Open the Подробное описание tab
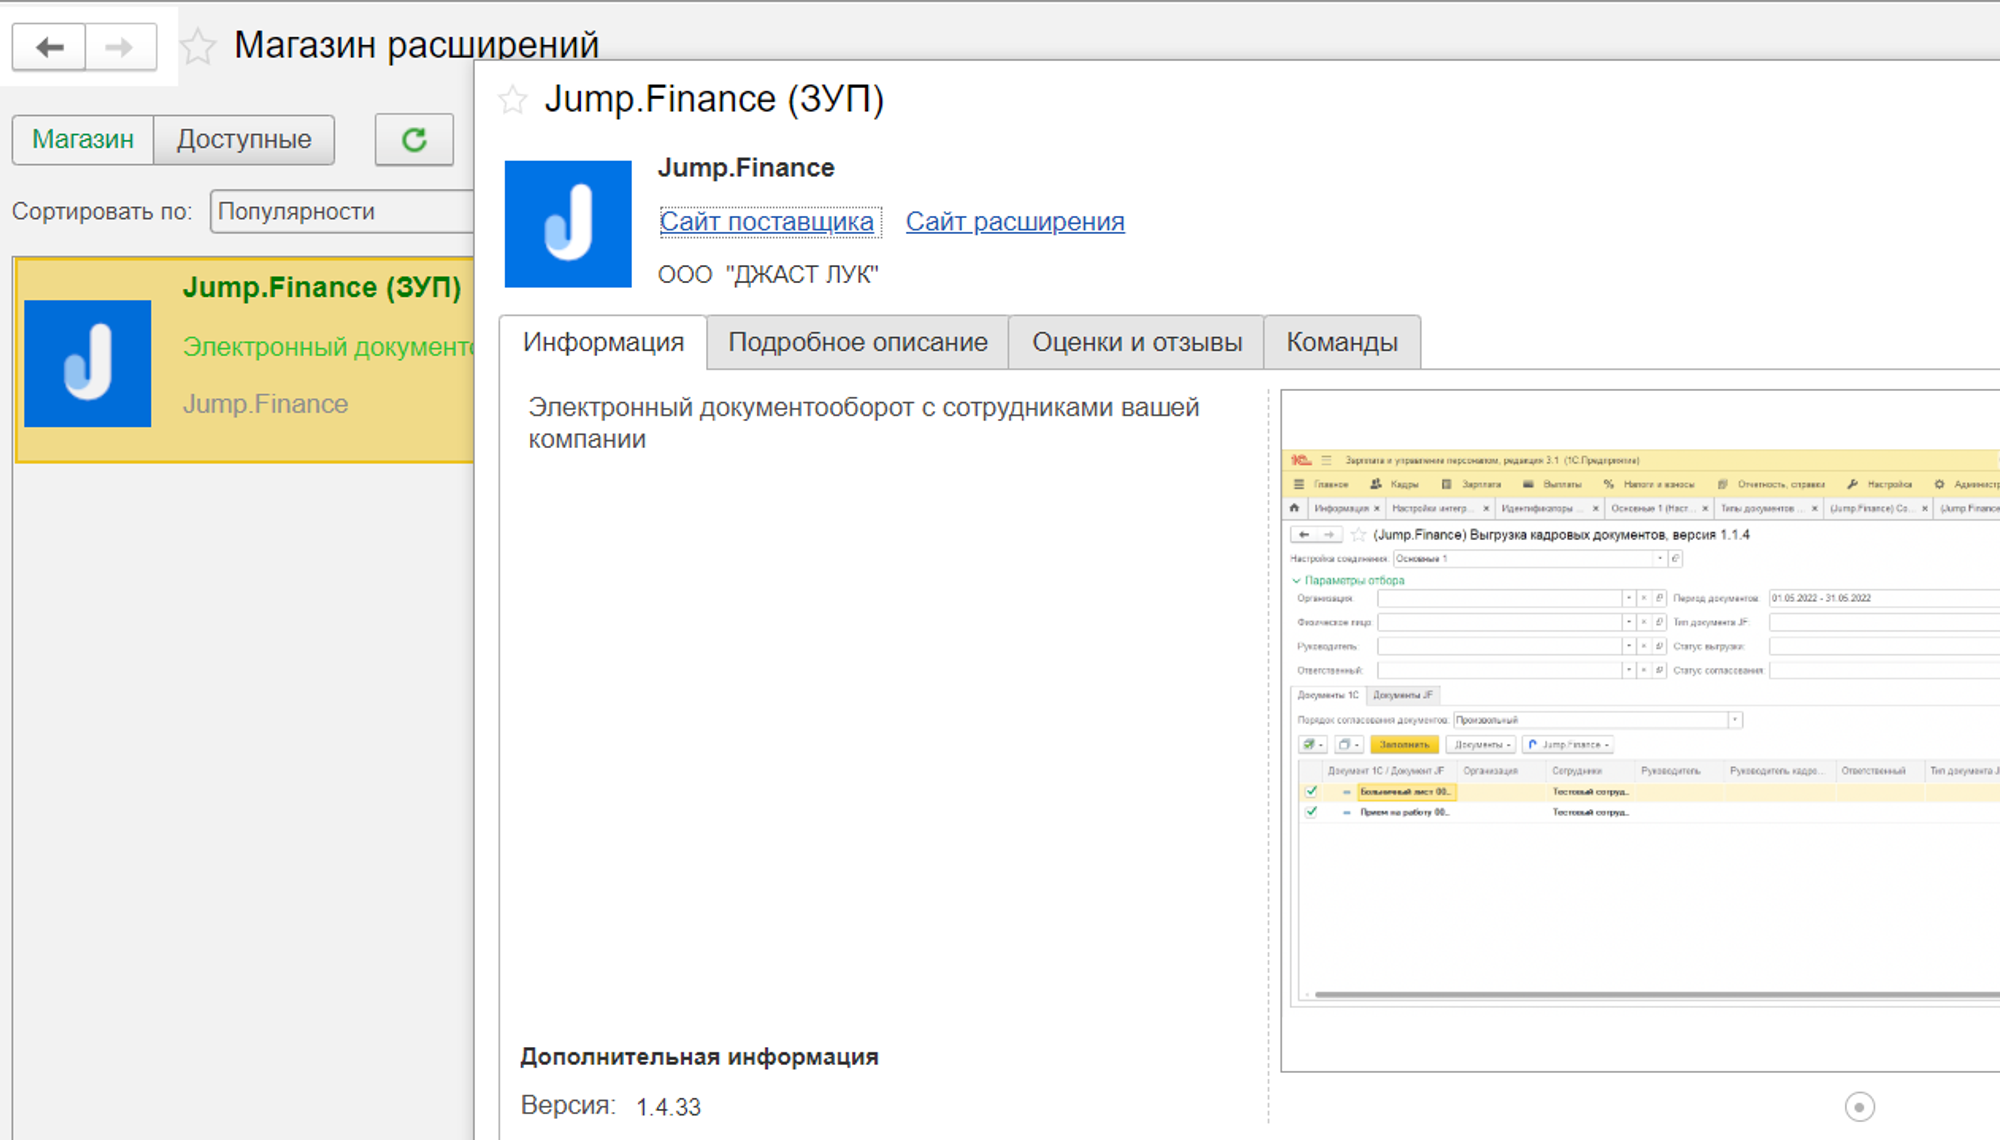 tap(857, 343)
